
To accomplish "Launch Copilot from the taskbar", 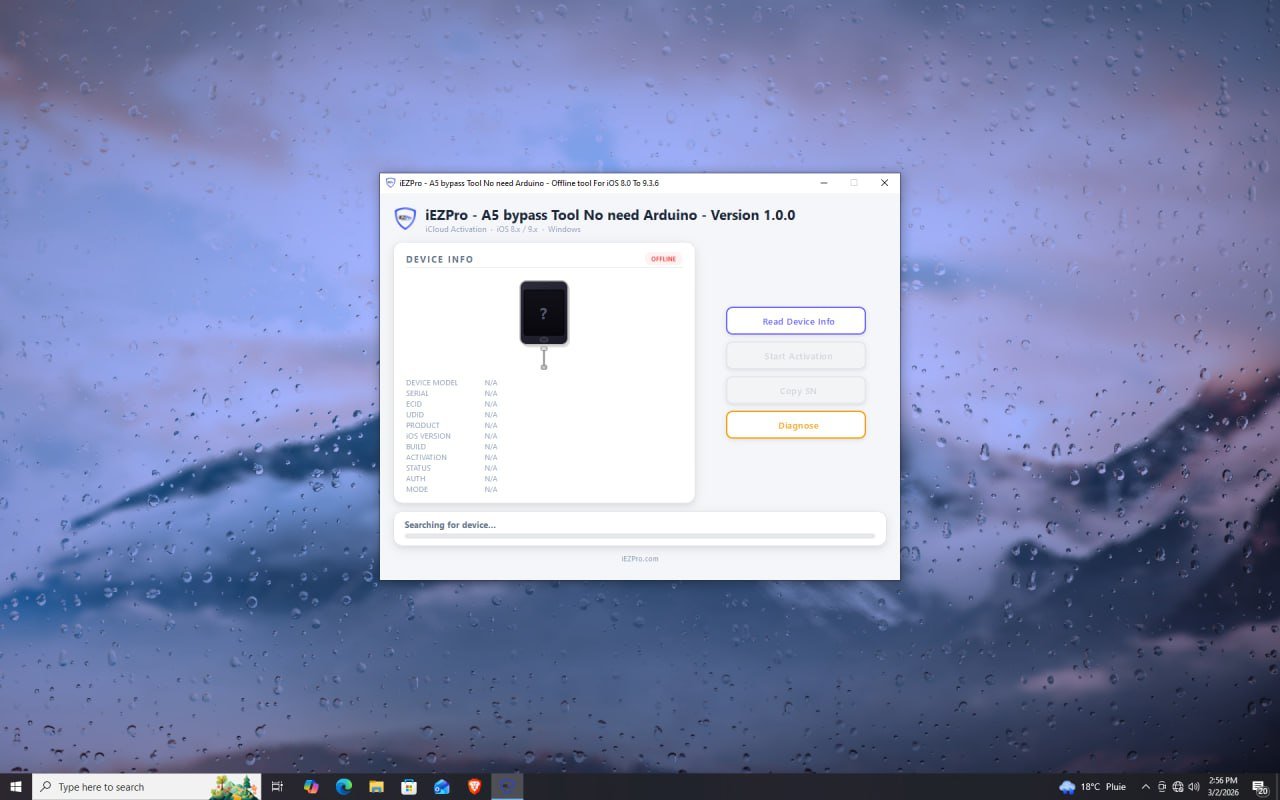I will tap(311, 786).
